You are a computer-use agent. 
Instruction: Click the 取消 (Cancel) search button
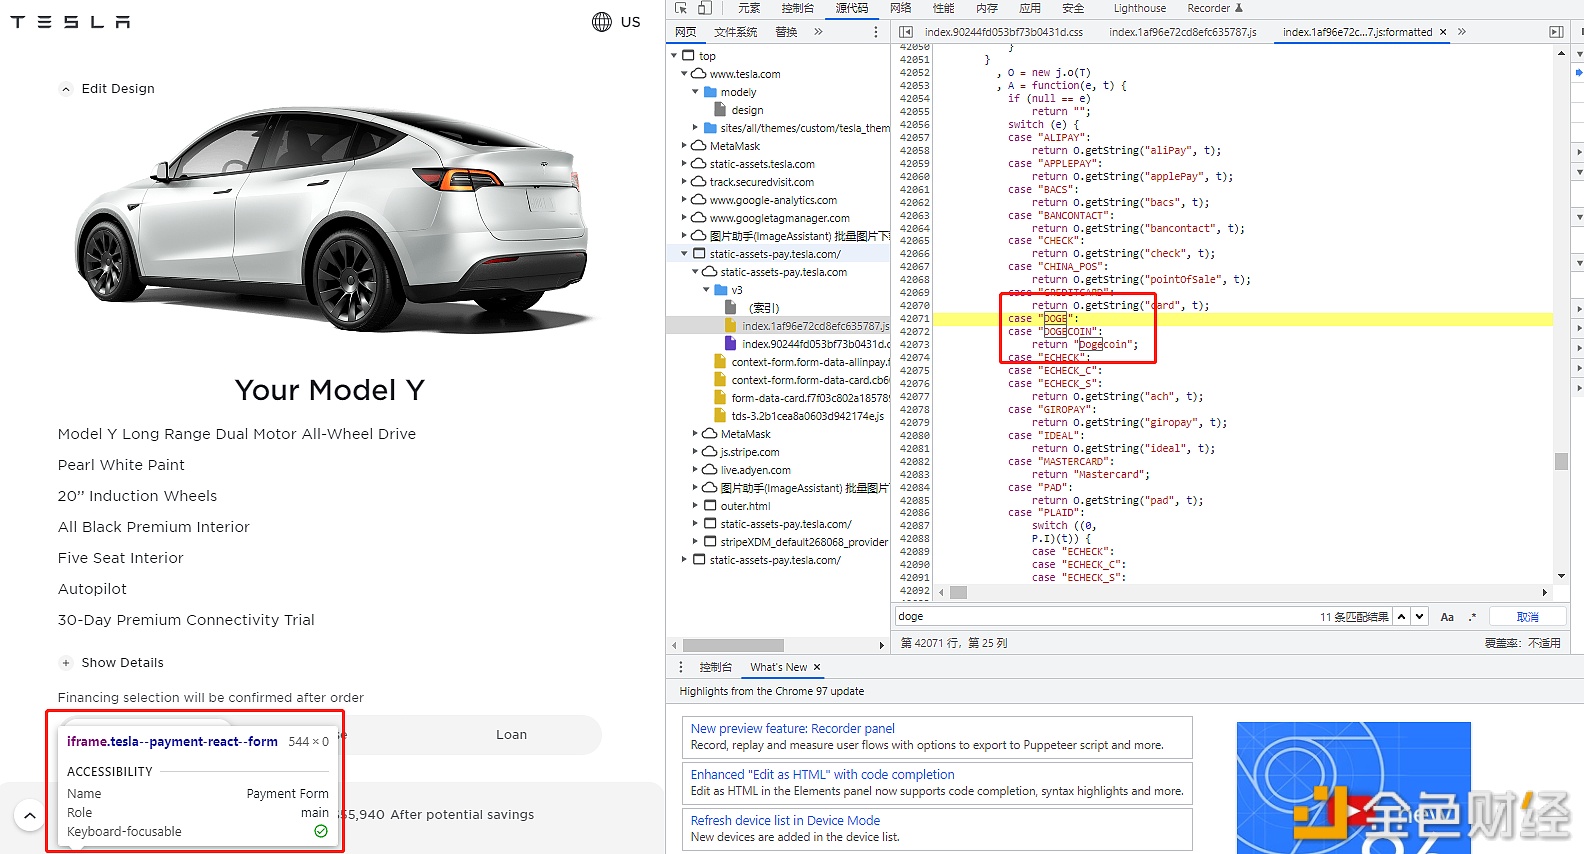click(x=1527, y=617)
